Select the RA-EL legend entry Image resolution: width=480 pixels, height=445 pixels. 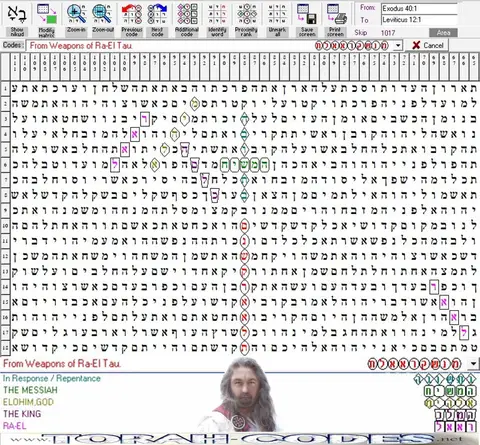tap(14, 426)
